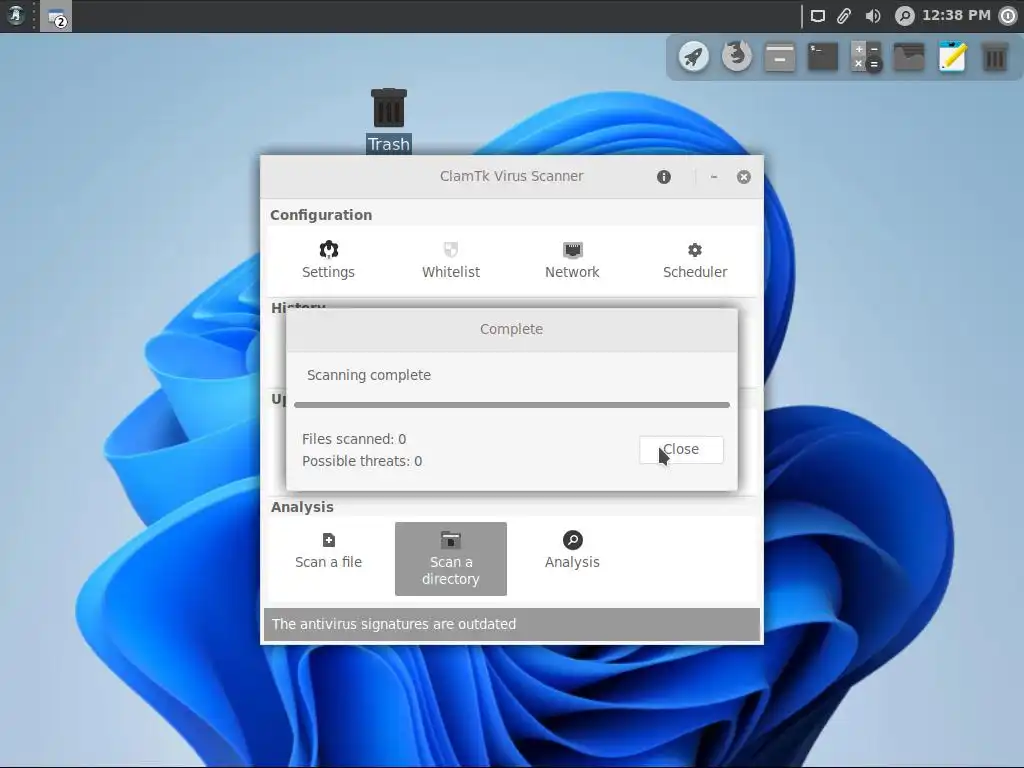Open Firefox from the dock

(x=736, y=57)
